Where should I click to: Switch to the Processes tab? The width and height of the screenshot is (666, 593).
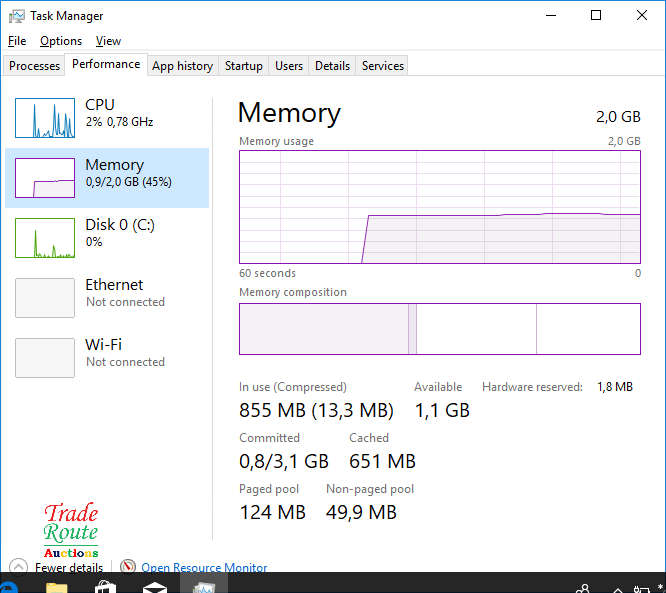point(35,66)
